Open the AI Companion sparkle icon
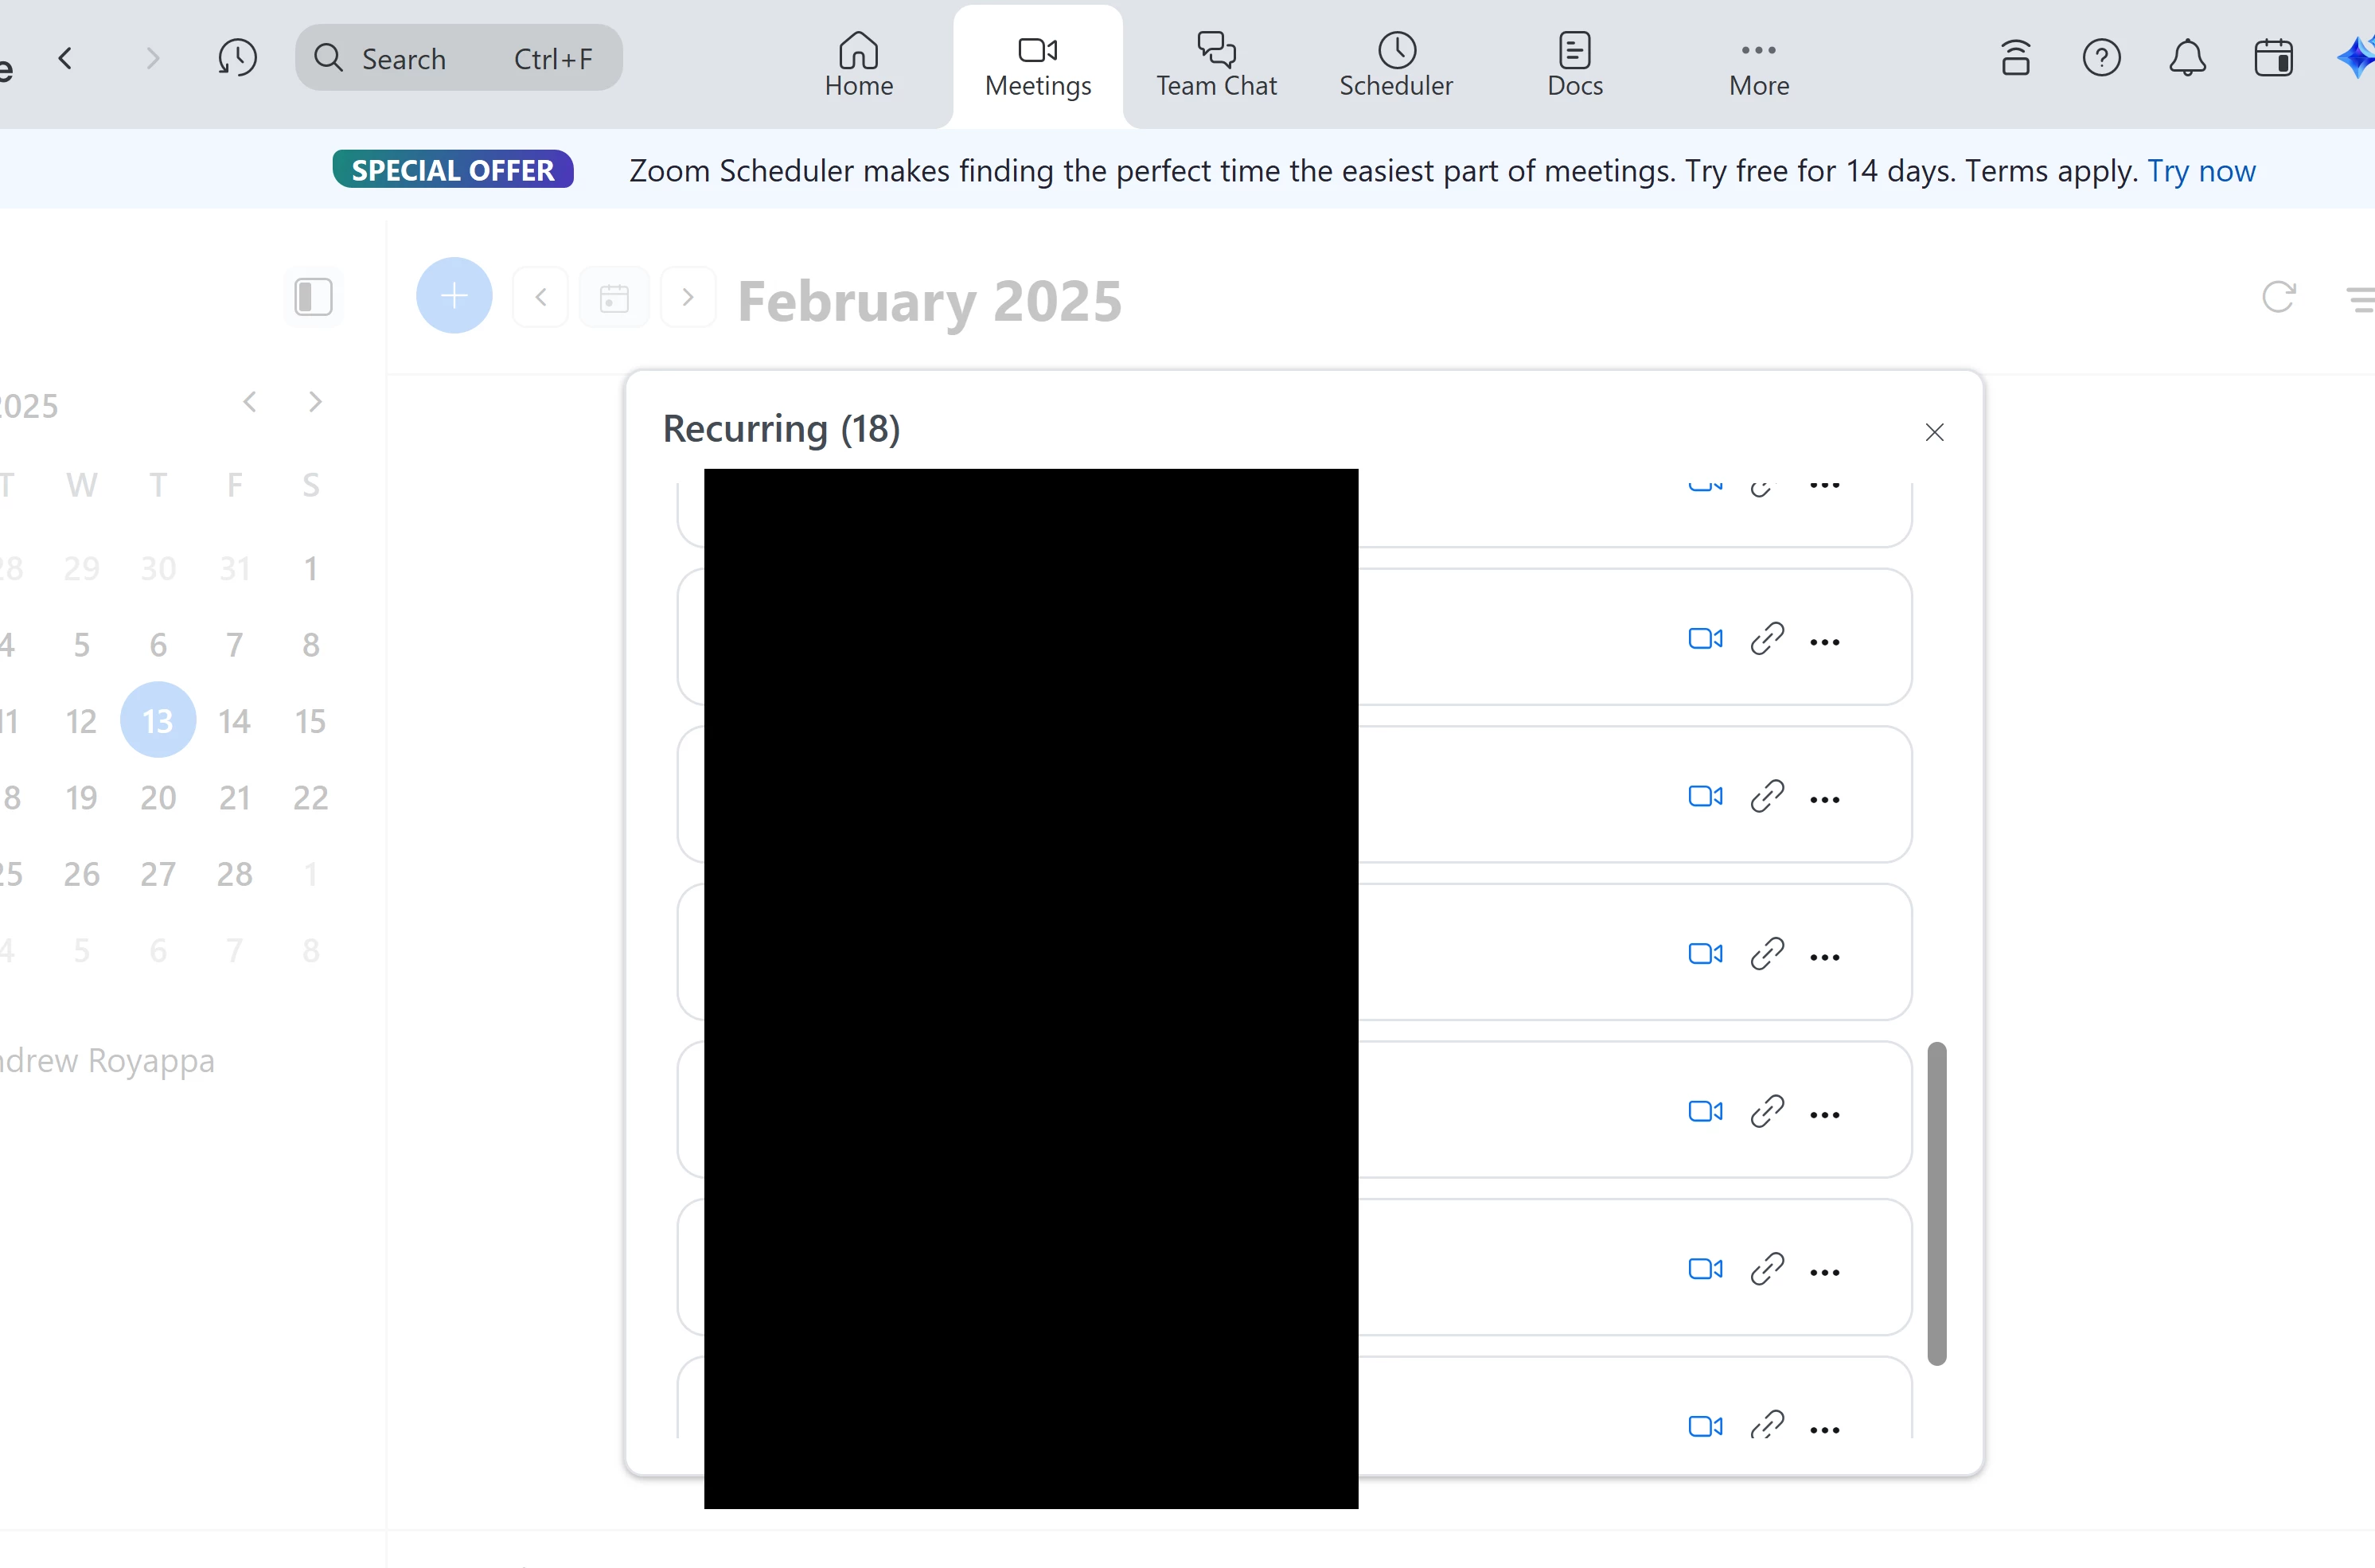The width and height of the screenshot is (2375, 1568). 2357,58
